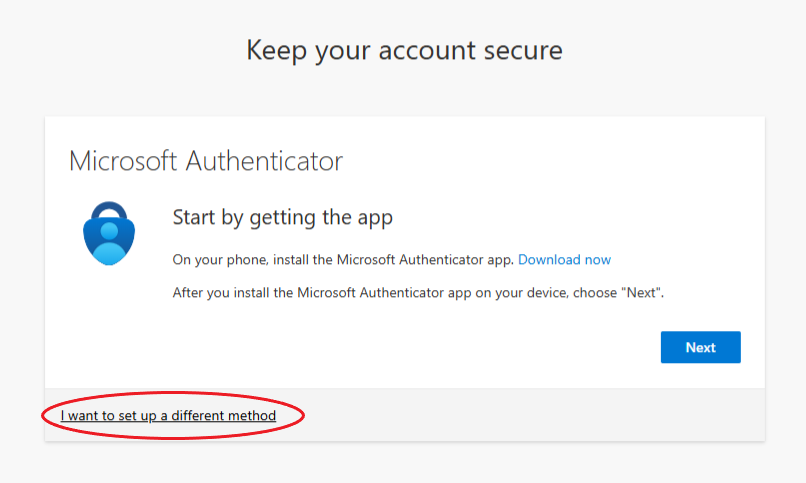This screenshot has width=806, height=483.
Task: Click the Microsoft Authenticator shield lock icon
Action: (109, 233)
